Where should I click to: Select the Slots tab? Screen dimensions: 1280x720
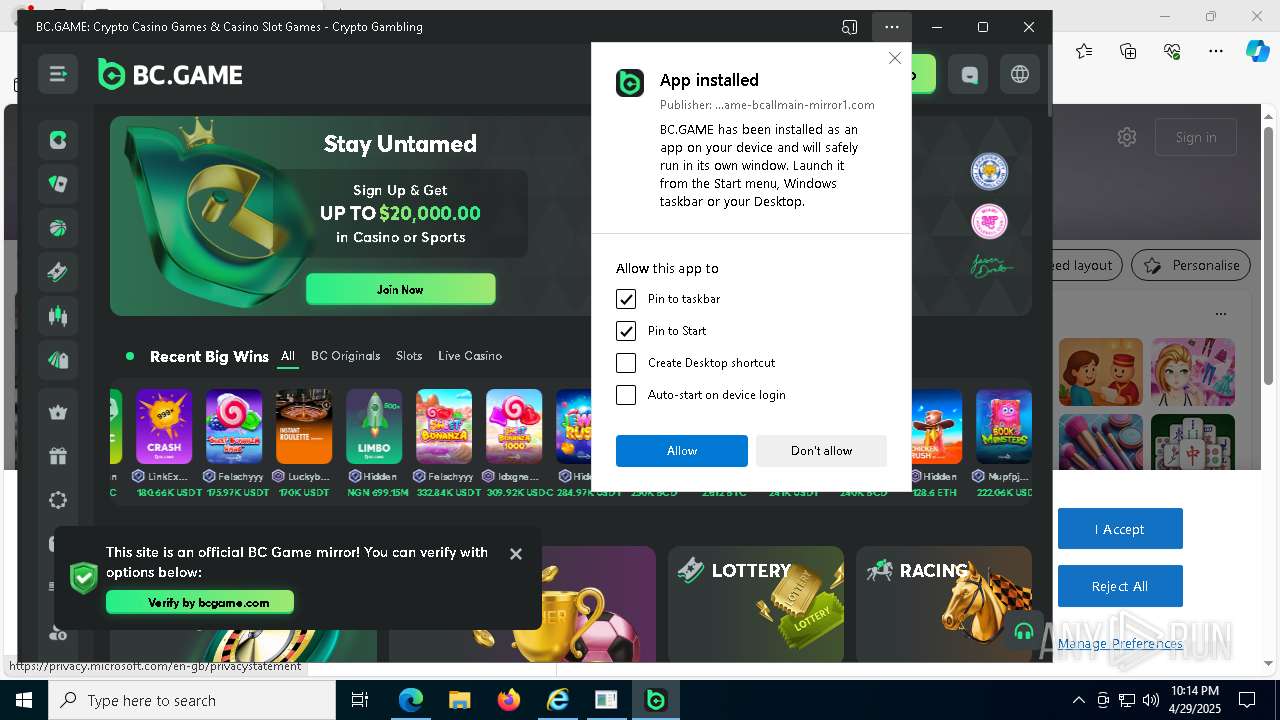point(409,356)
